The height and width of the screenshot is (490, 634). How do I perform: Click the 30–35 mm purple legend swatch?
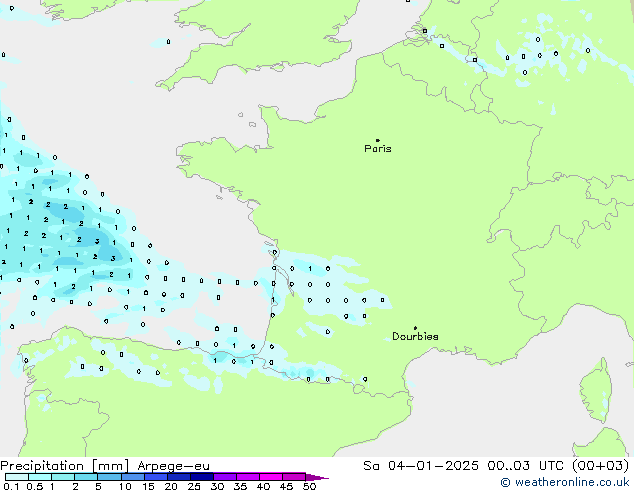pyautogui.click(x=224, y=477)
